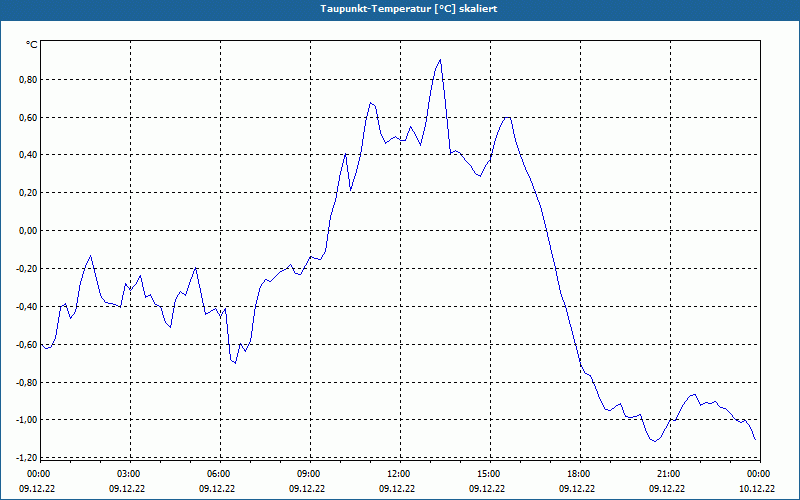The width and height of the screenshot is (800, 500).
Task: Click the '00:00' label above '10.12.22'
Action: 760,474
